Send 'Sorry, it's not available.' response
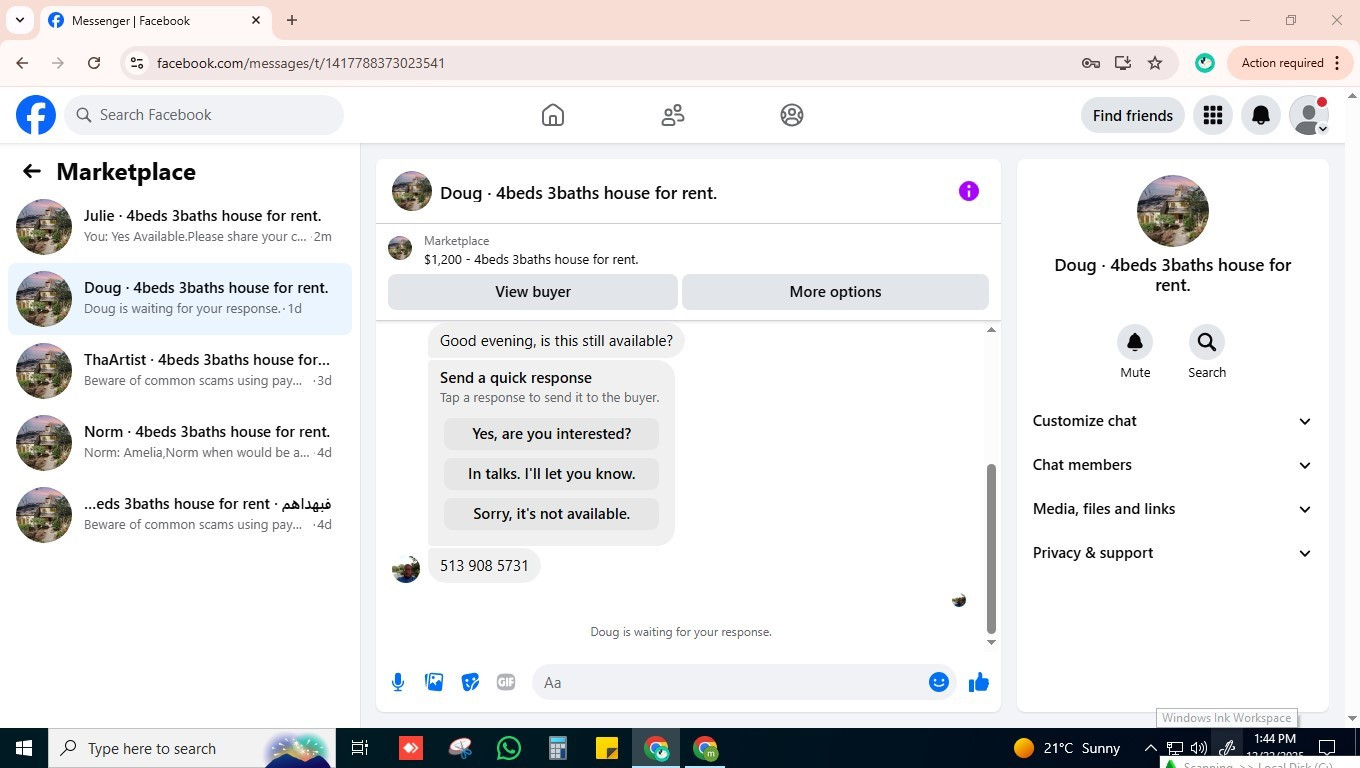The height and width of the screenshot is (768, 1360). point(551,514)
